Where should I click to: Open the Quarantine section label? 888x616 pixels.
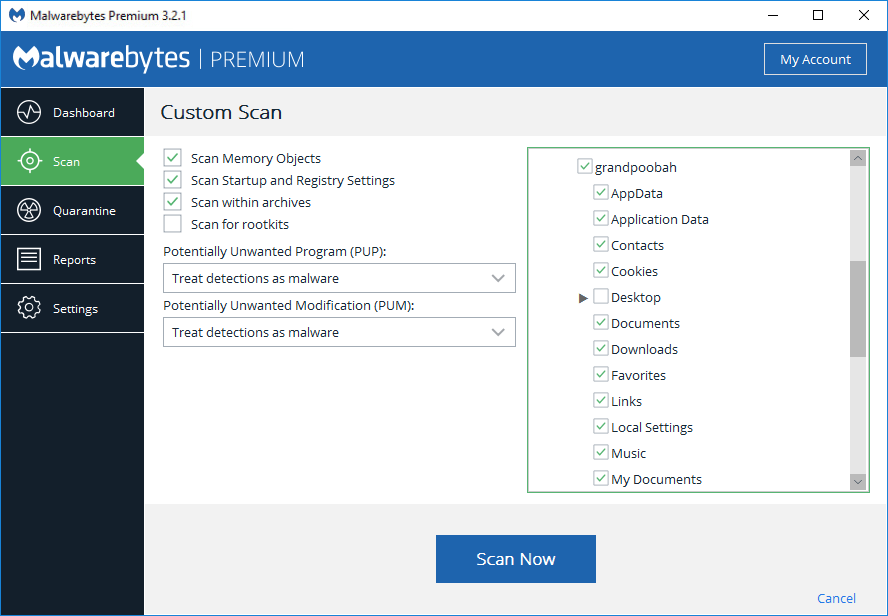[84, 211]
